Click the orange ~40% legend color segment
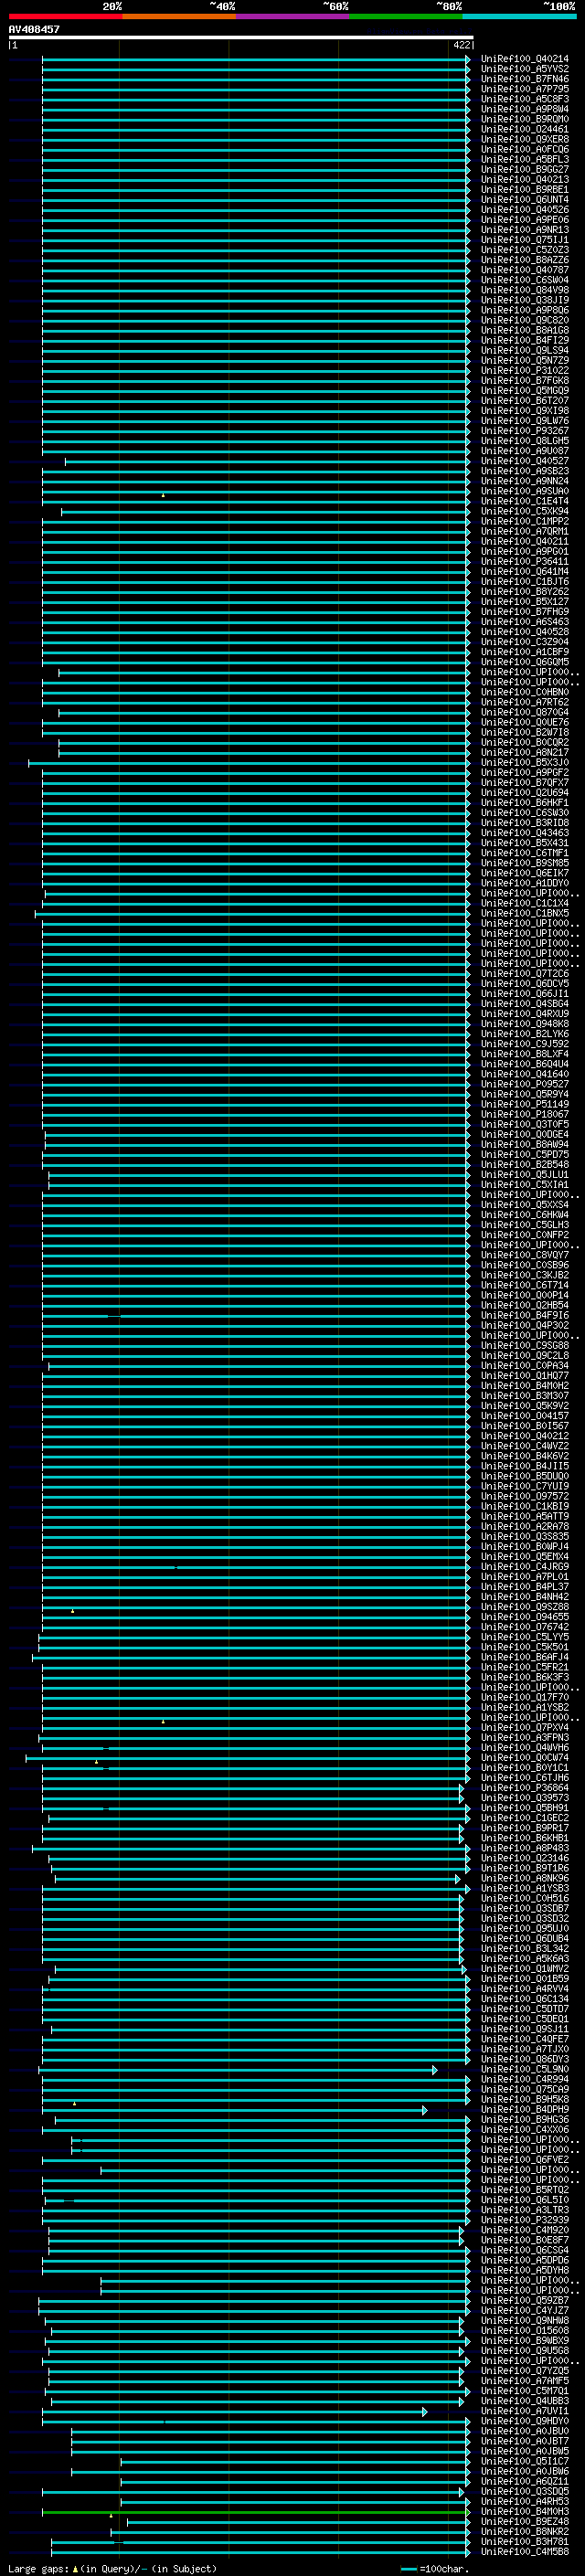This screenshot has height=2576, width=585. pyautogui.click(x=179, y=16)
